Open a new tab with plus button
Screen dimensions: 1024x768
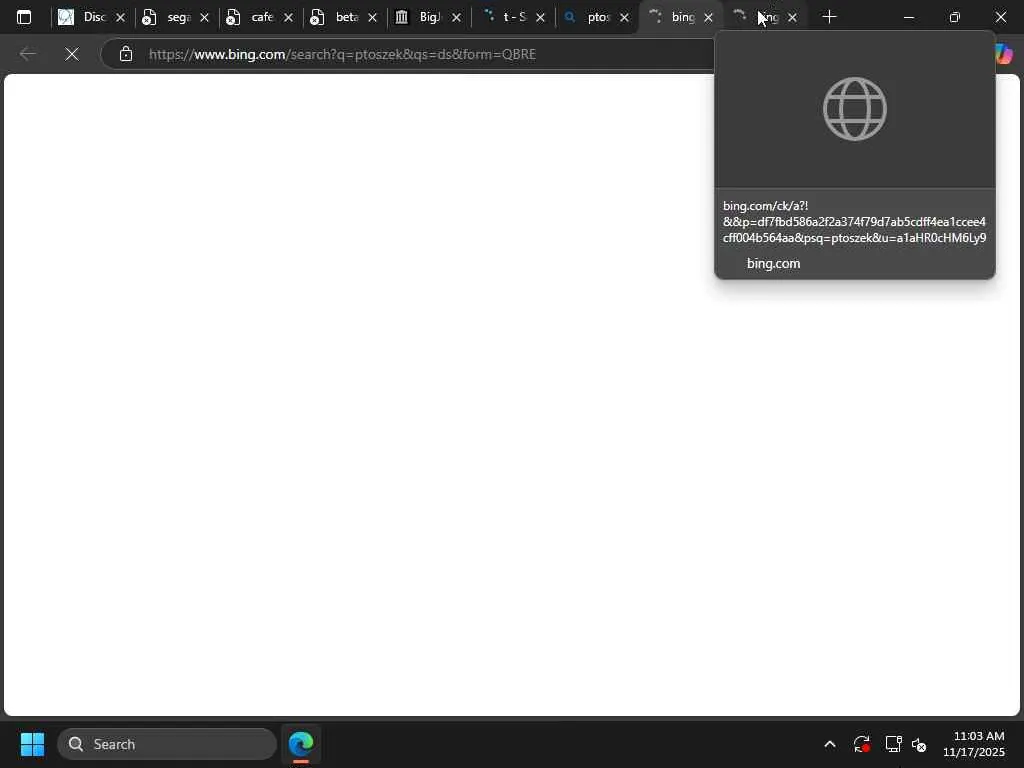click(x=829, y=17)
